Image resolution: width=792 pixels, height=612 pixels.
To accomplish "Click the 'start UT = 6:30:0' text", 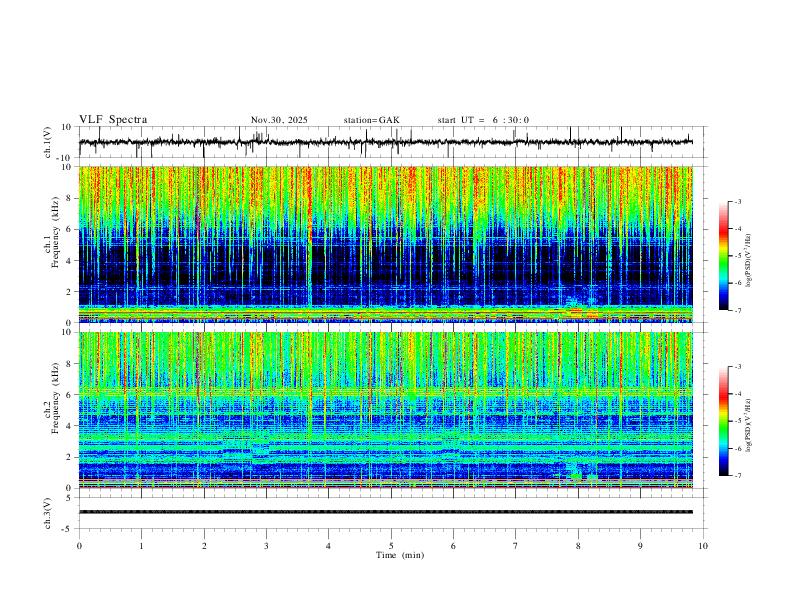I will pyautogui.click(x=483, y=120).
